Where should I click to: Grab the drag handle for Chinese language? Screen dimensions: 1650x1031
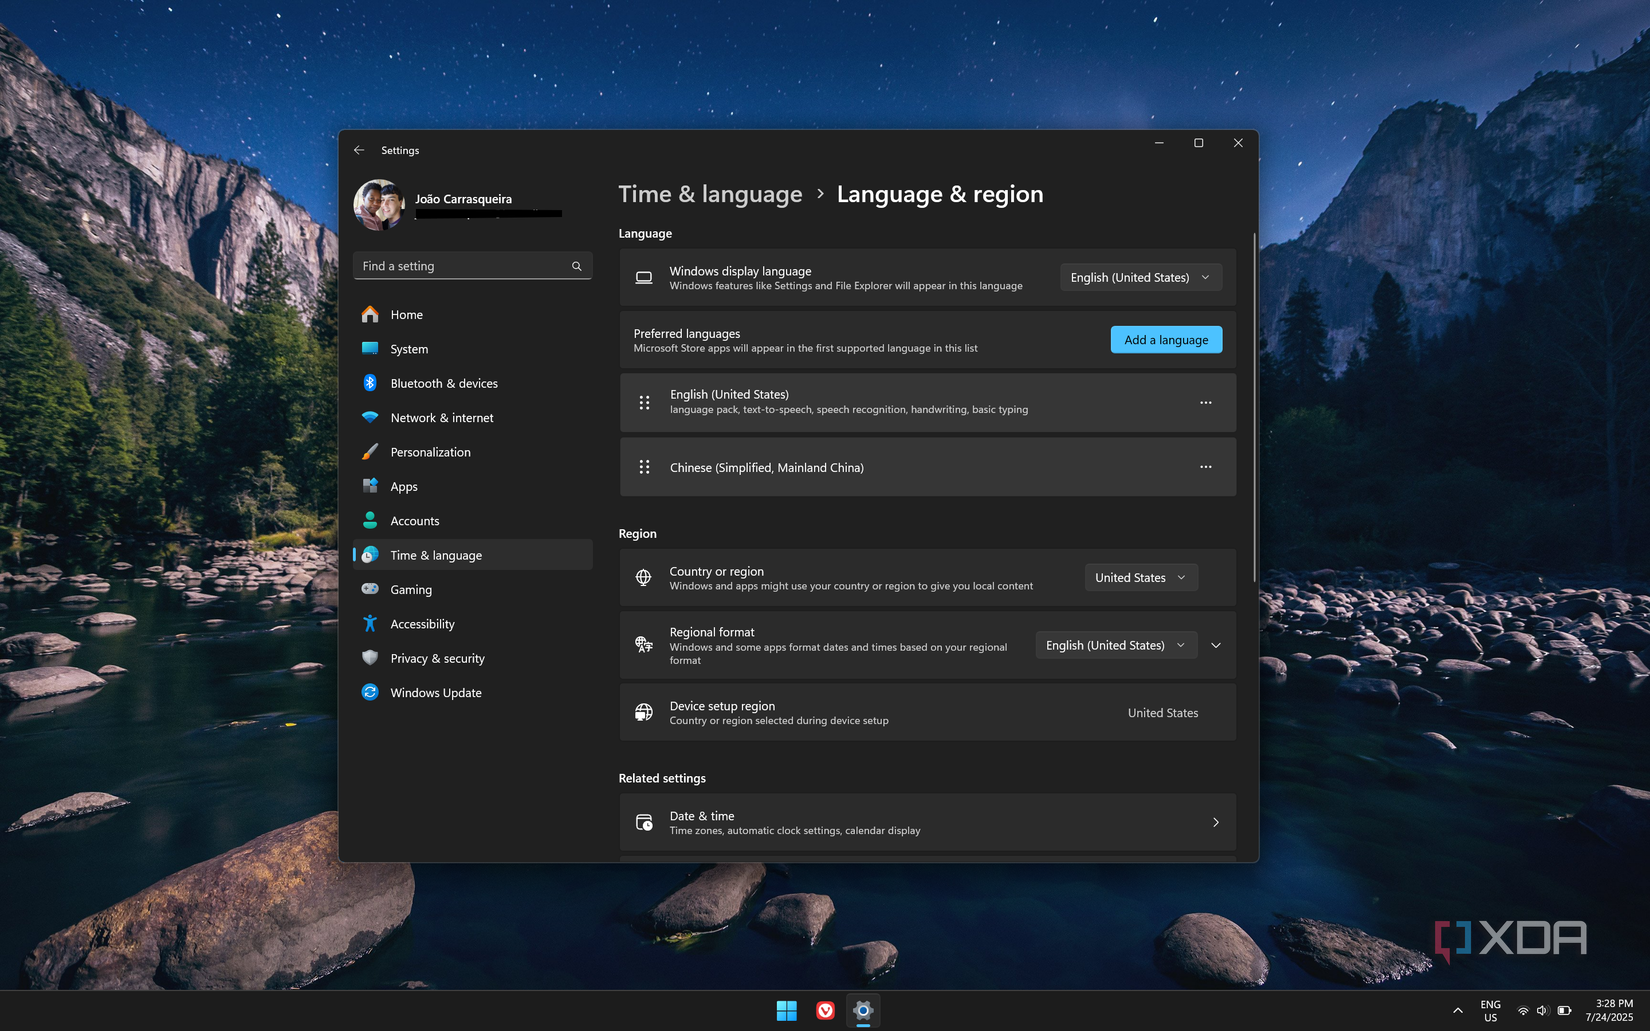tap(645, 467)
